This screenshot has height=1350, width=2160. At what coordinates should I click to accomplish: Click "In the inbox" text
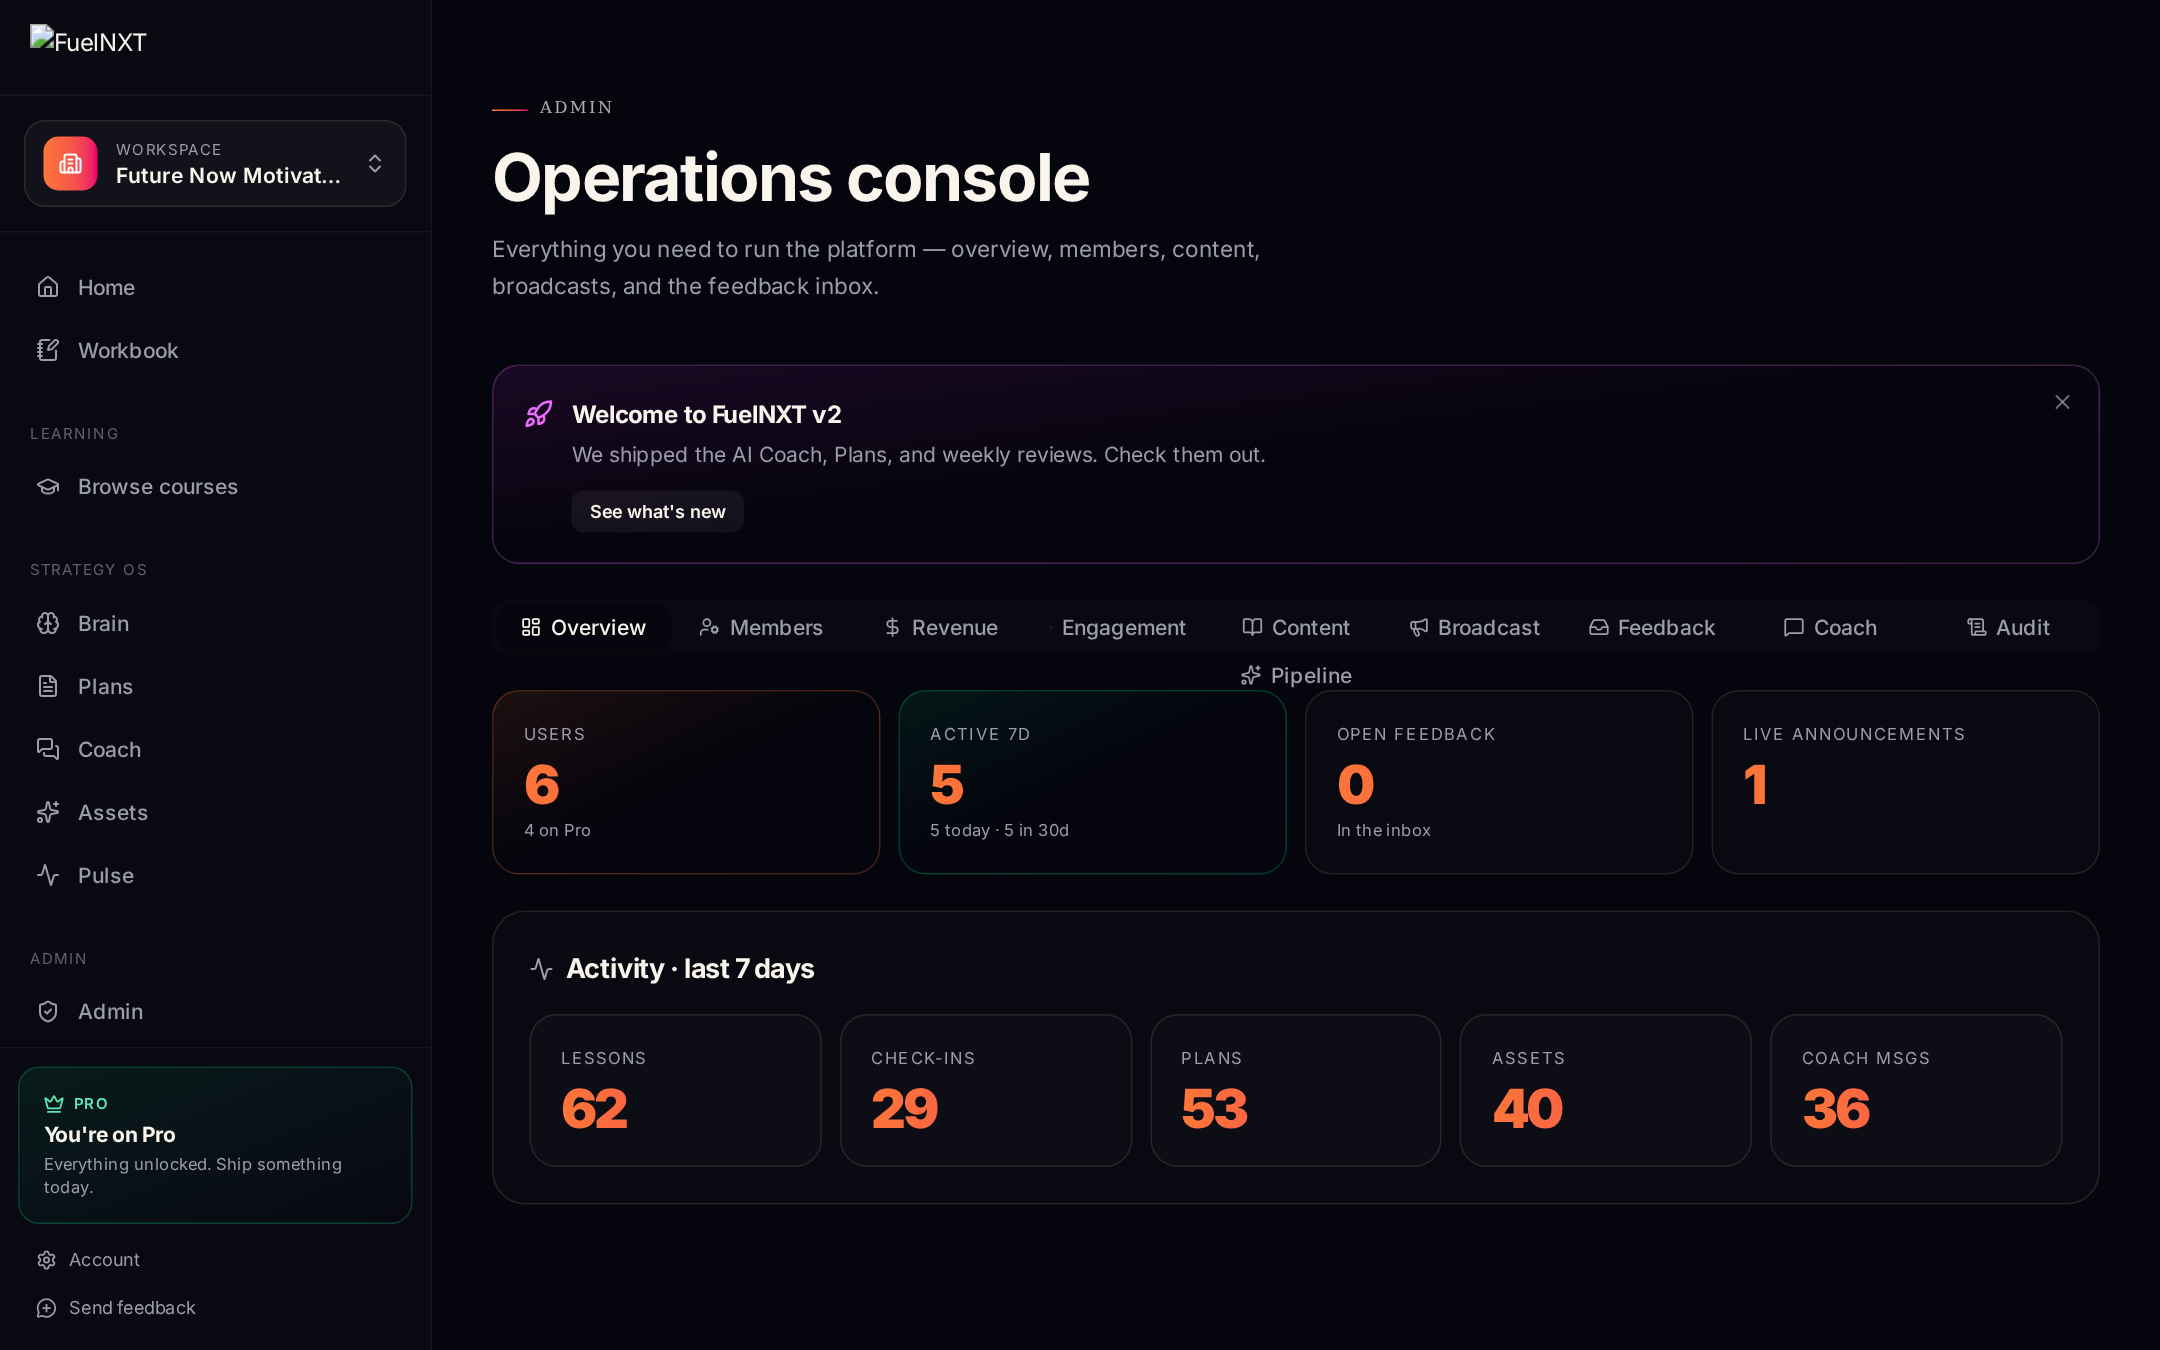1383,830
